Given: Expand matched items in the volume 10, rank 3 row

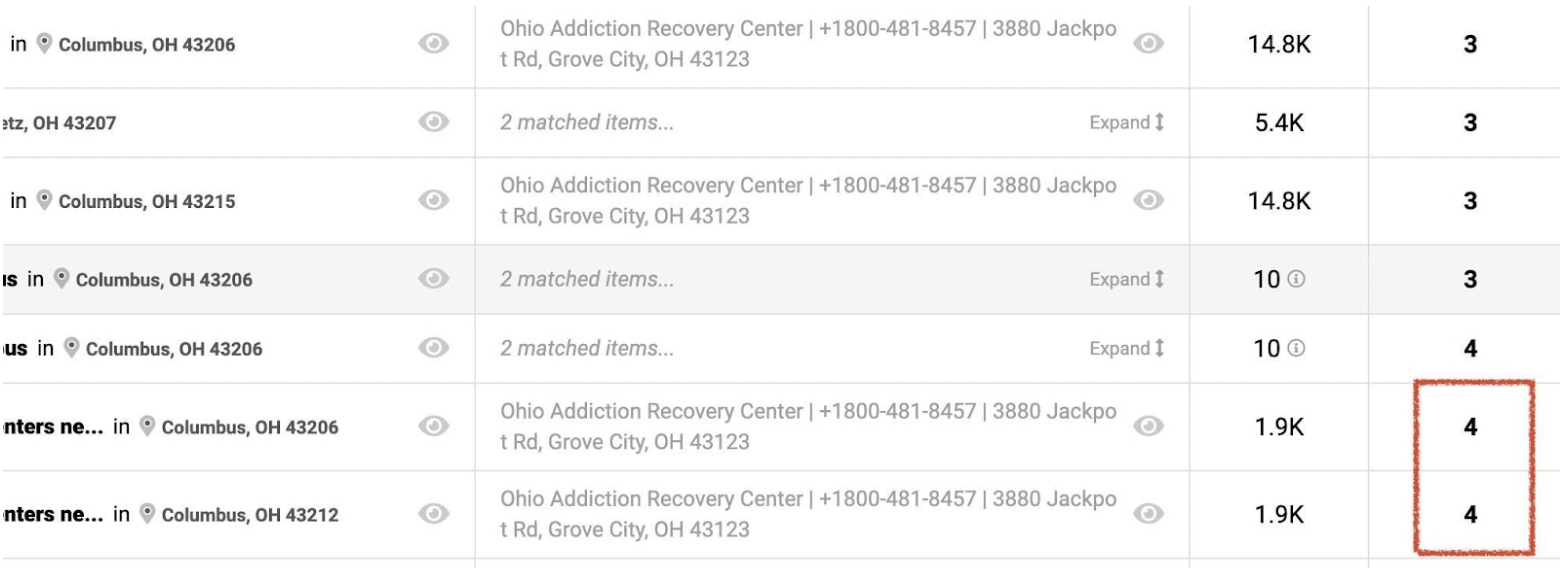Looking at the screenshot, I should point(1126,280).
